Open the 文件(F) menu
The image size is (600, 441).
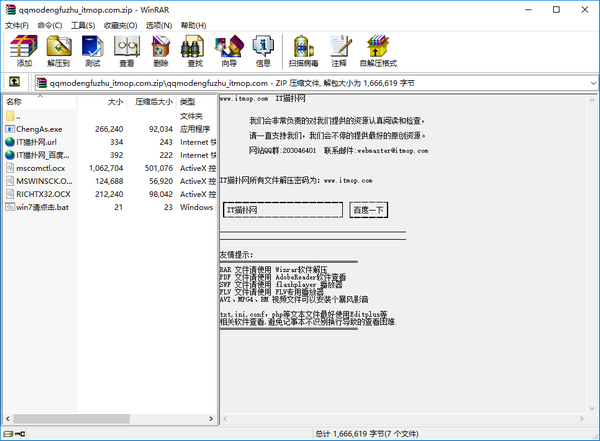point(17,25)
